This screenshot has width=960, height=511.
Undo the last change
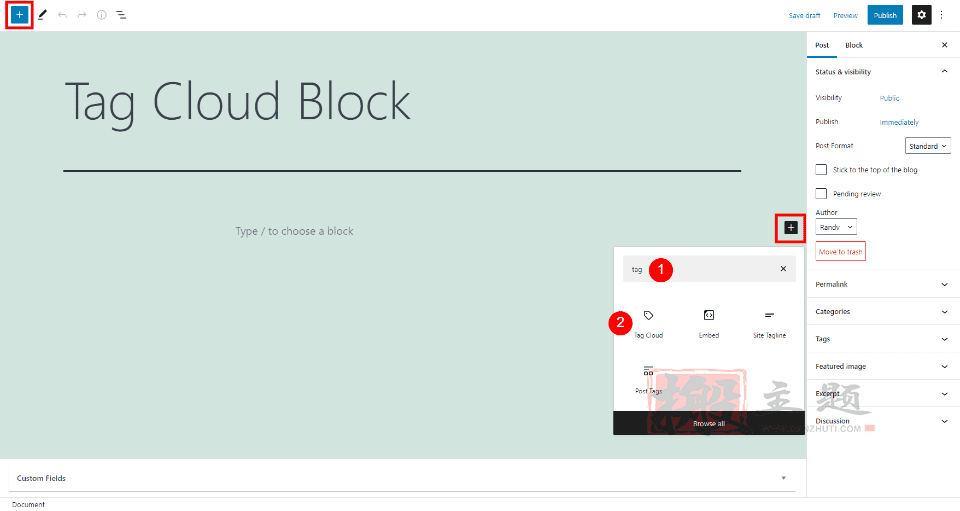click(62, 15)
